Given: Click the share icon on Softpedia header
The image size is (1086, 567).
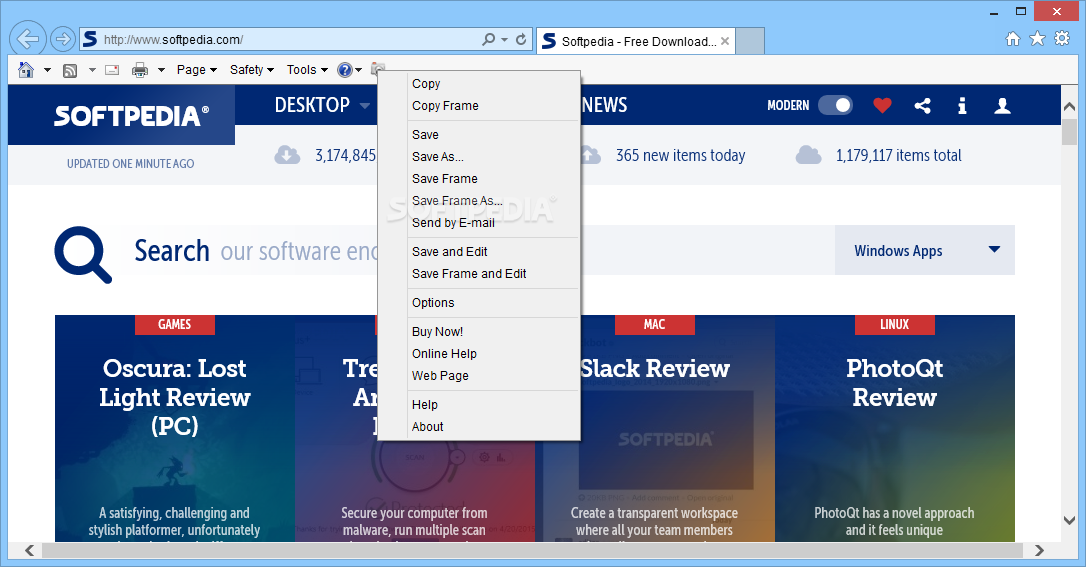Looking at the screenshot, I should [x=922, y=105].
